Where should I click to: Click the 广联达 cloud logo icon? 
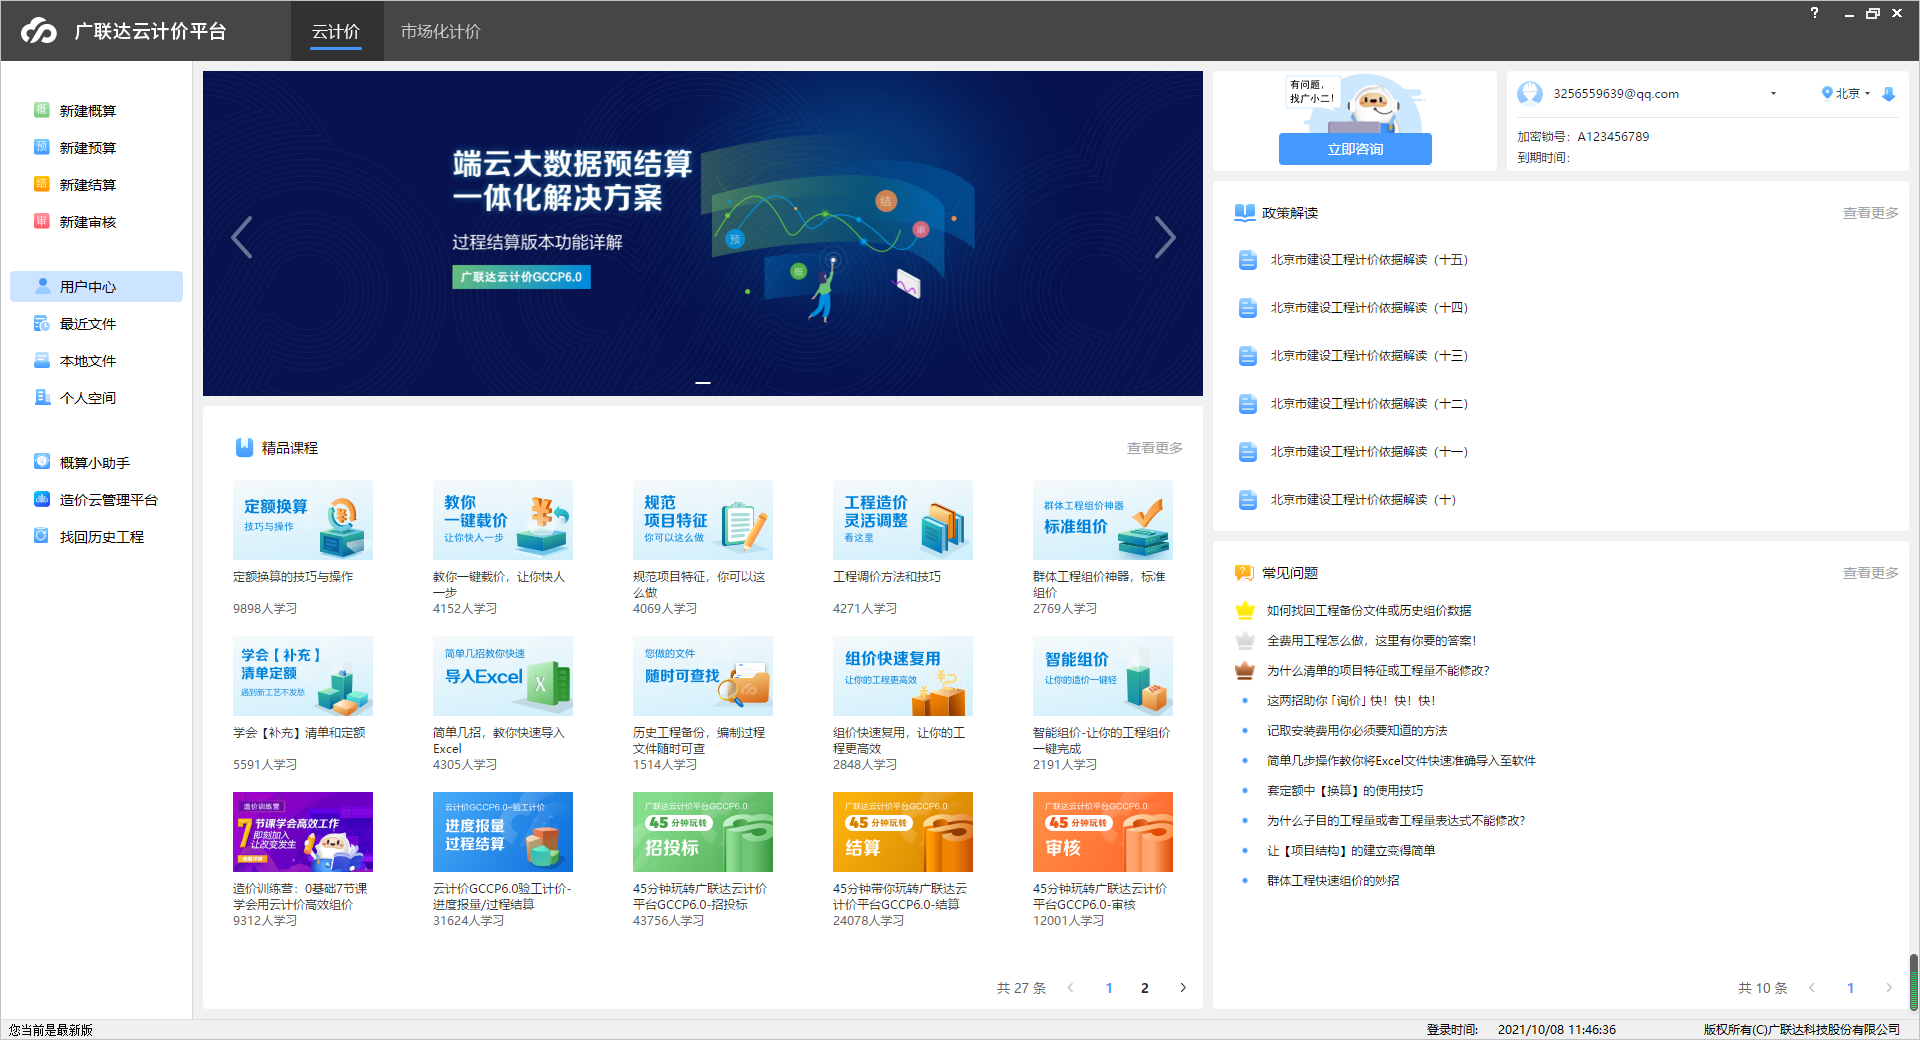coord(39,31)
